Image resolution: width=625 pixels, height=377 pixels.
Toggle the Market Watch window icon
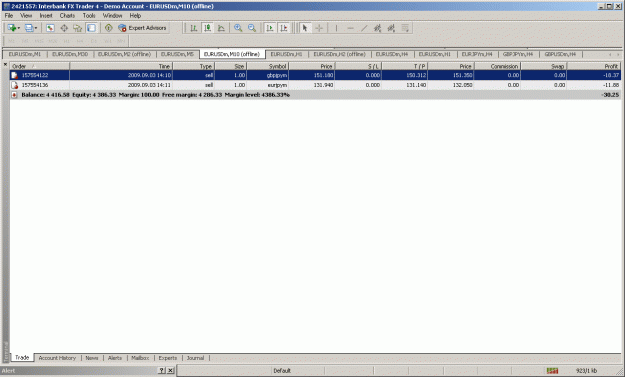(50, 28)
